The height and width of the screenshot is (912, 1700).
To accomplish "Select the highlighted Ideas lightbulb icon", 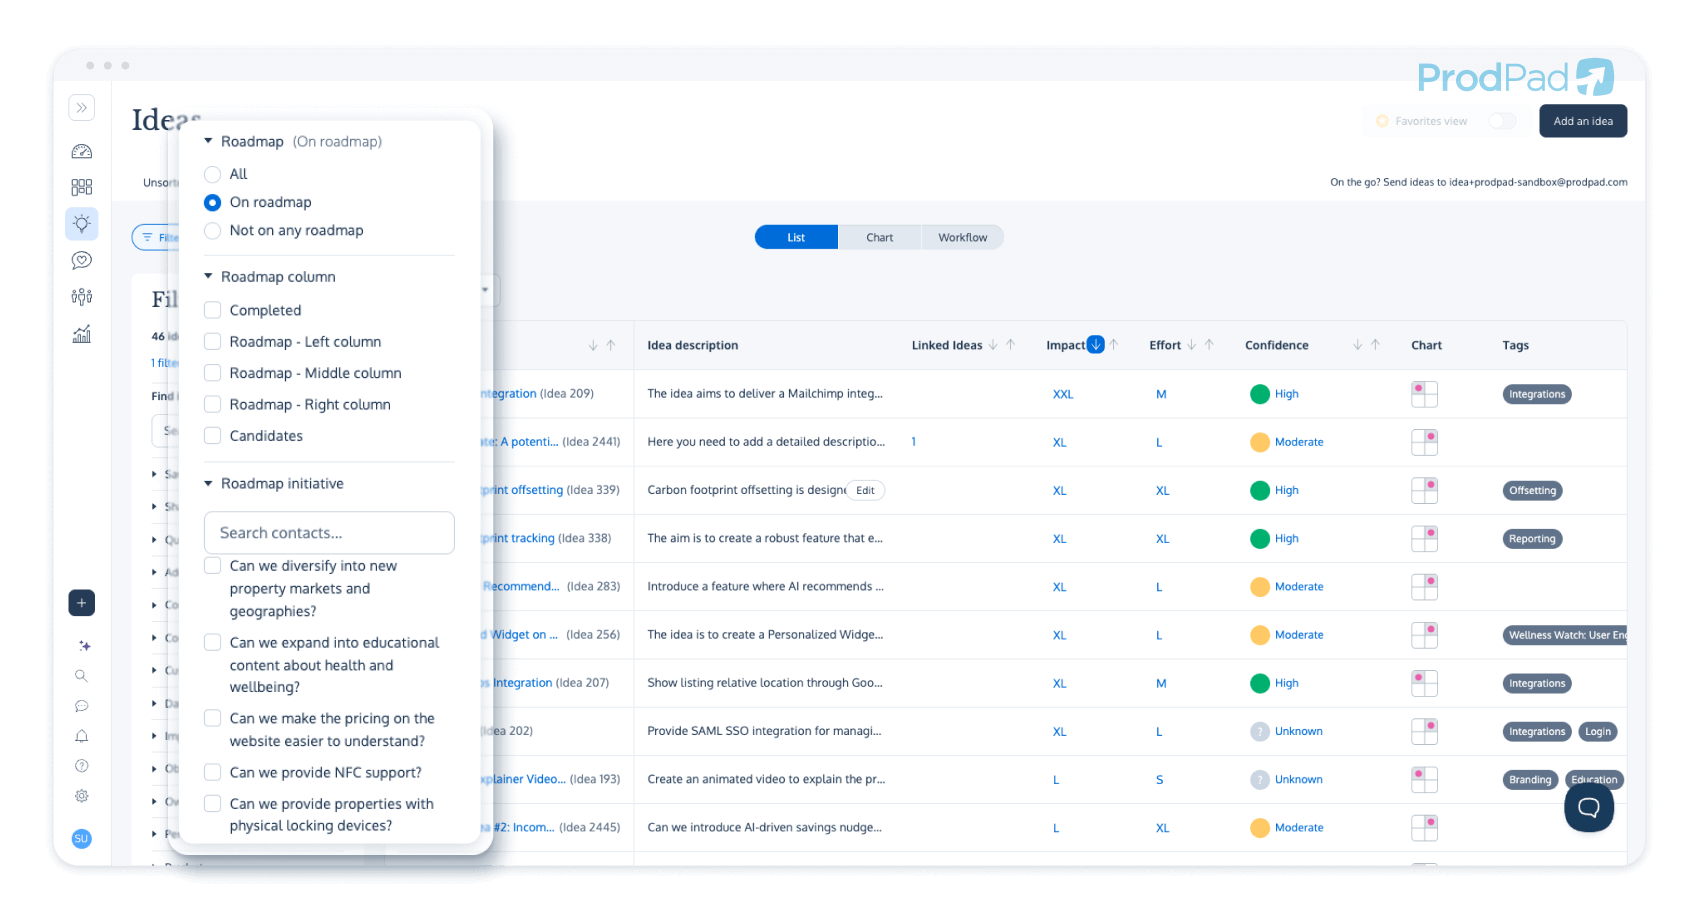I will point(82,223).
